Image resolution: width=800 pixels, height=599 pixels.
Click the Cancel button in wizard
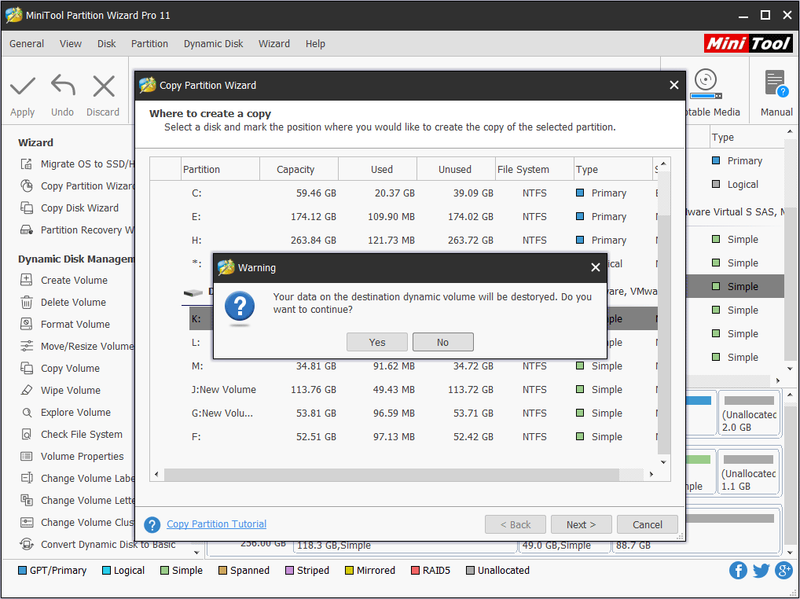coord(647,525)
